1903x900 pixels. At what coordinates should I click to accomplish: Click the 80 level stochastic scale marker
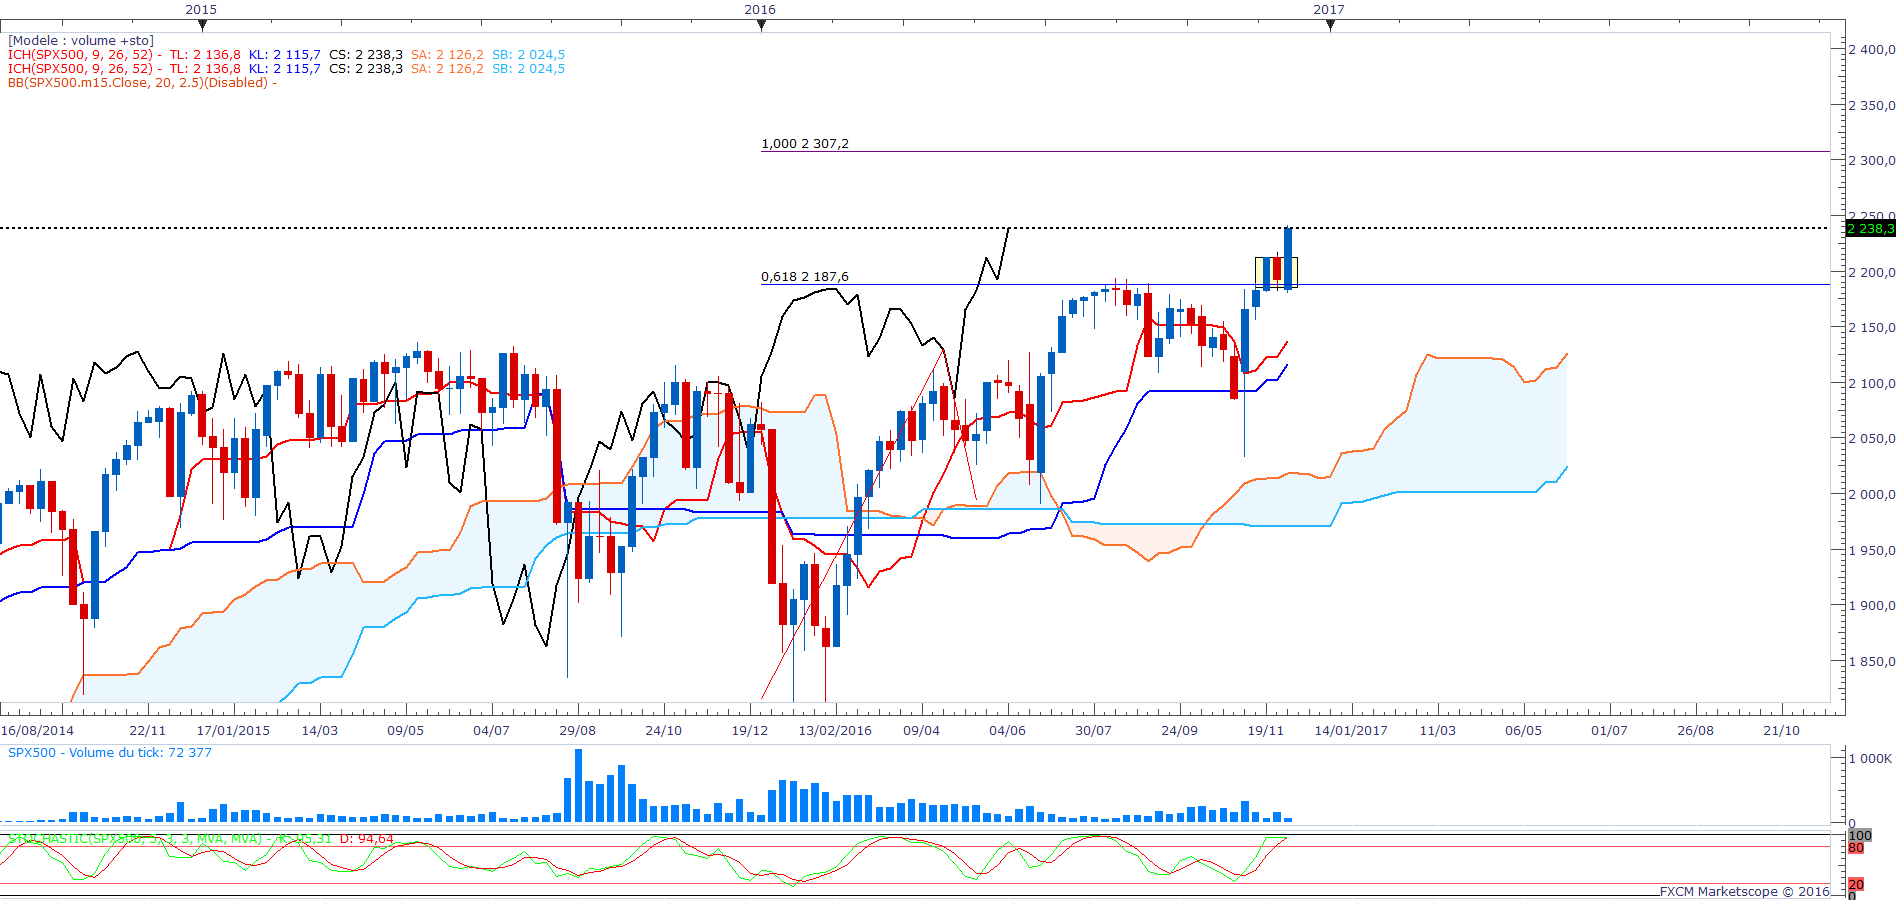1856,848
